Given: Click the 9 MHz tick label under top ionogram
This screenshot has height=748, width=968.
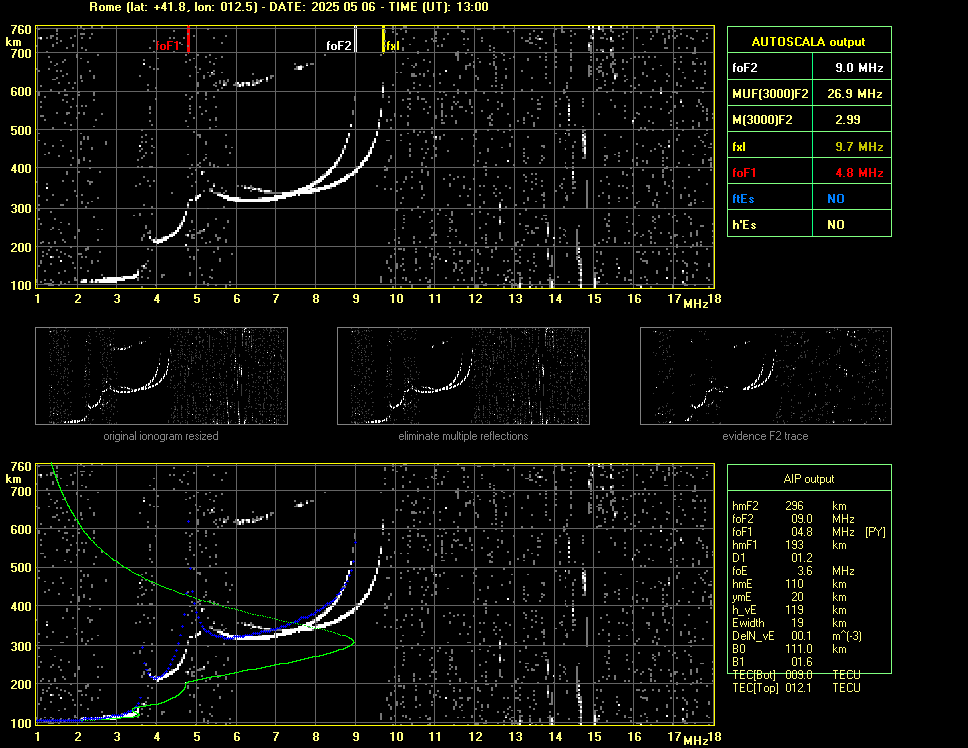Looking at the screenshot, I should tap(356, 299).
